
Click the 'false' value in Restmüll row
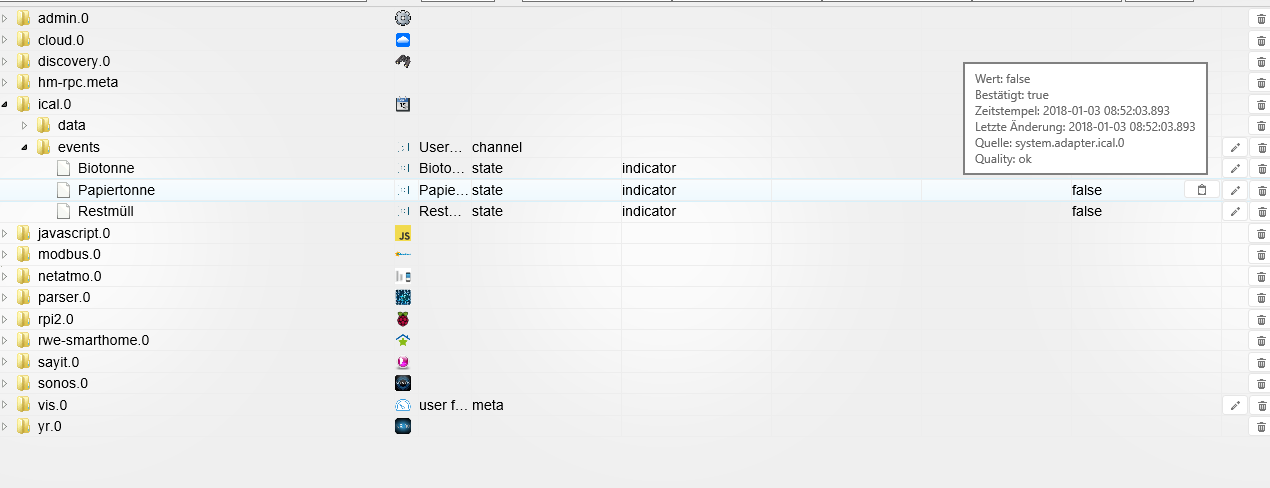tap(1087, 211)
